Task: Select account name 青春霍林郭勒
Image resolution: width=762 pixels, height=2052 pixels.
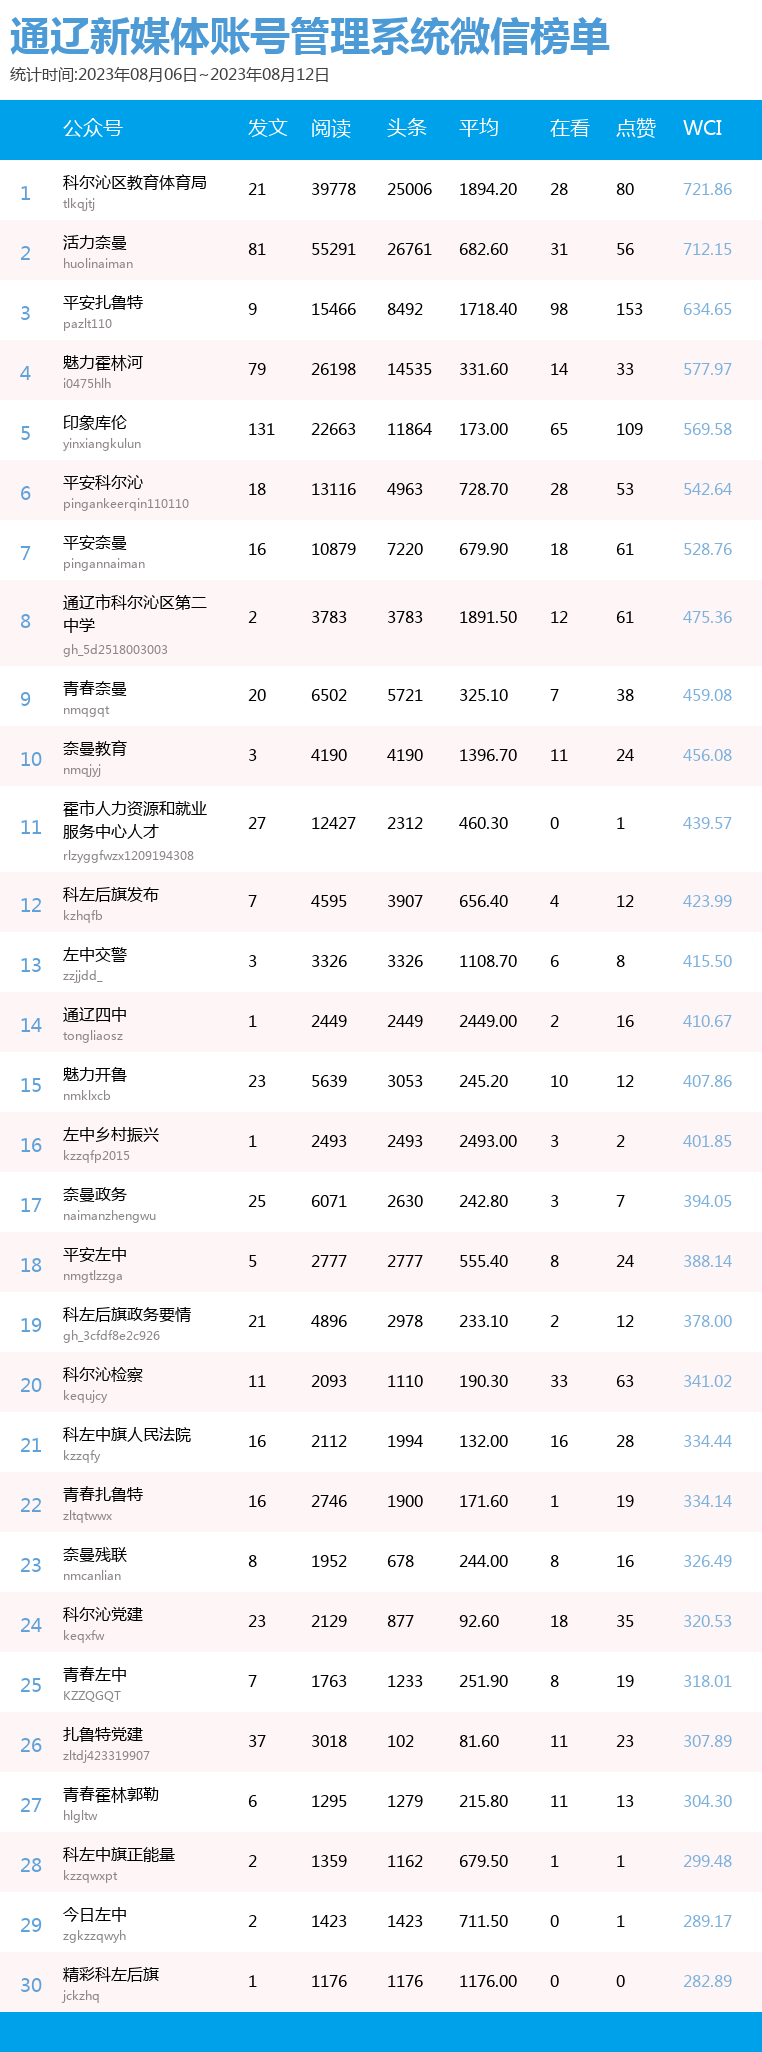Action: 111,1794
